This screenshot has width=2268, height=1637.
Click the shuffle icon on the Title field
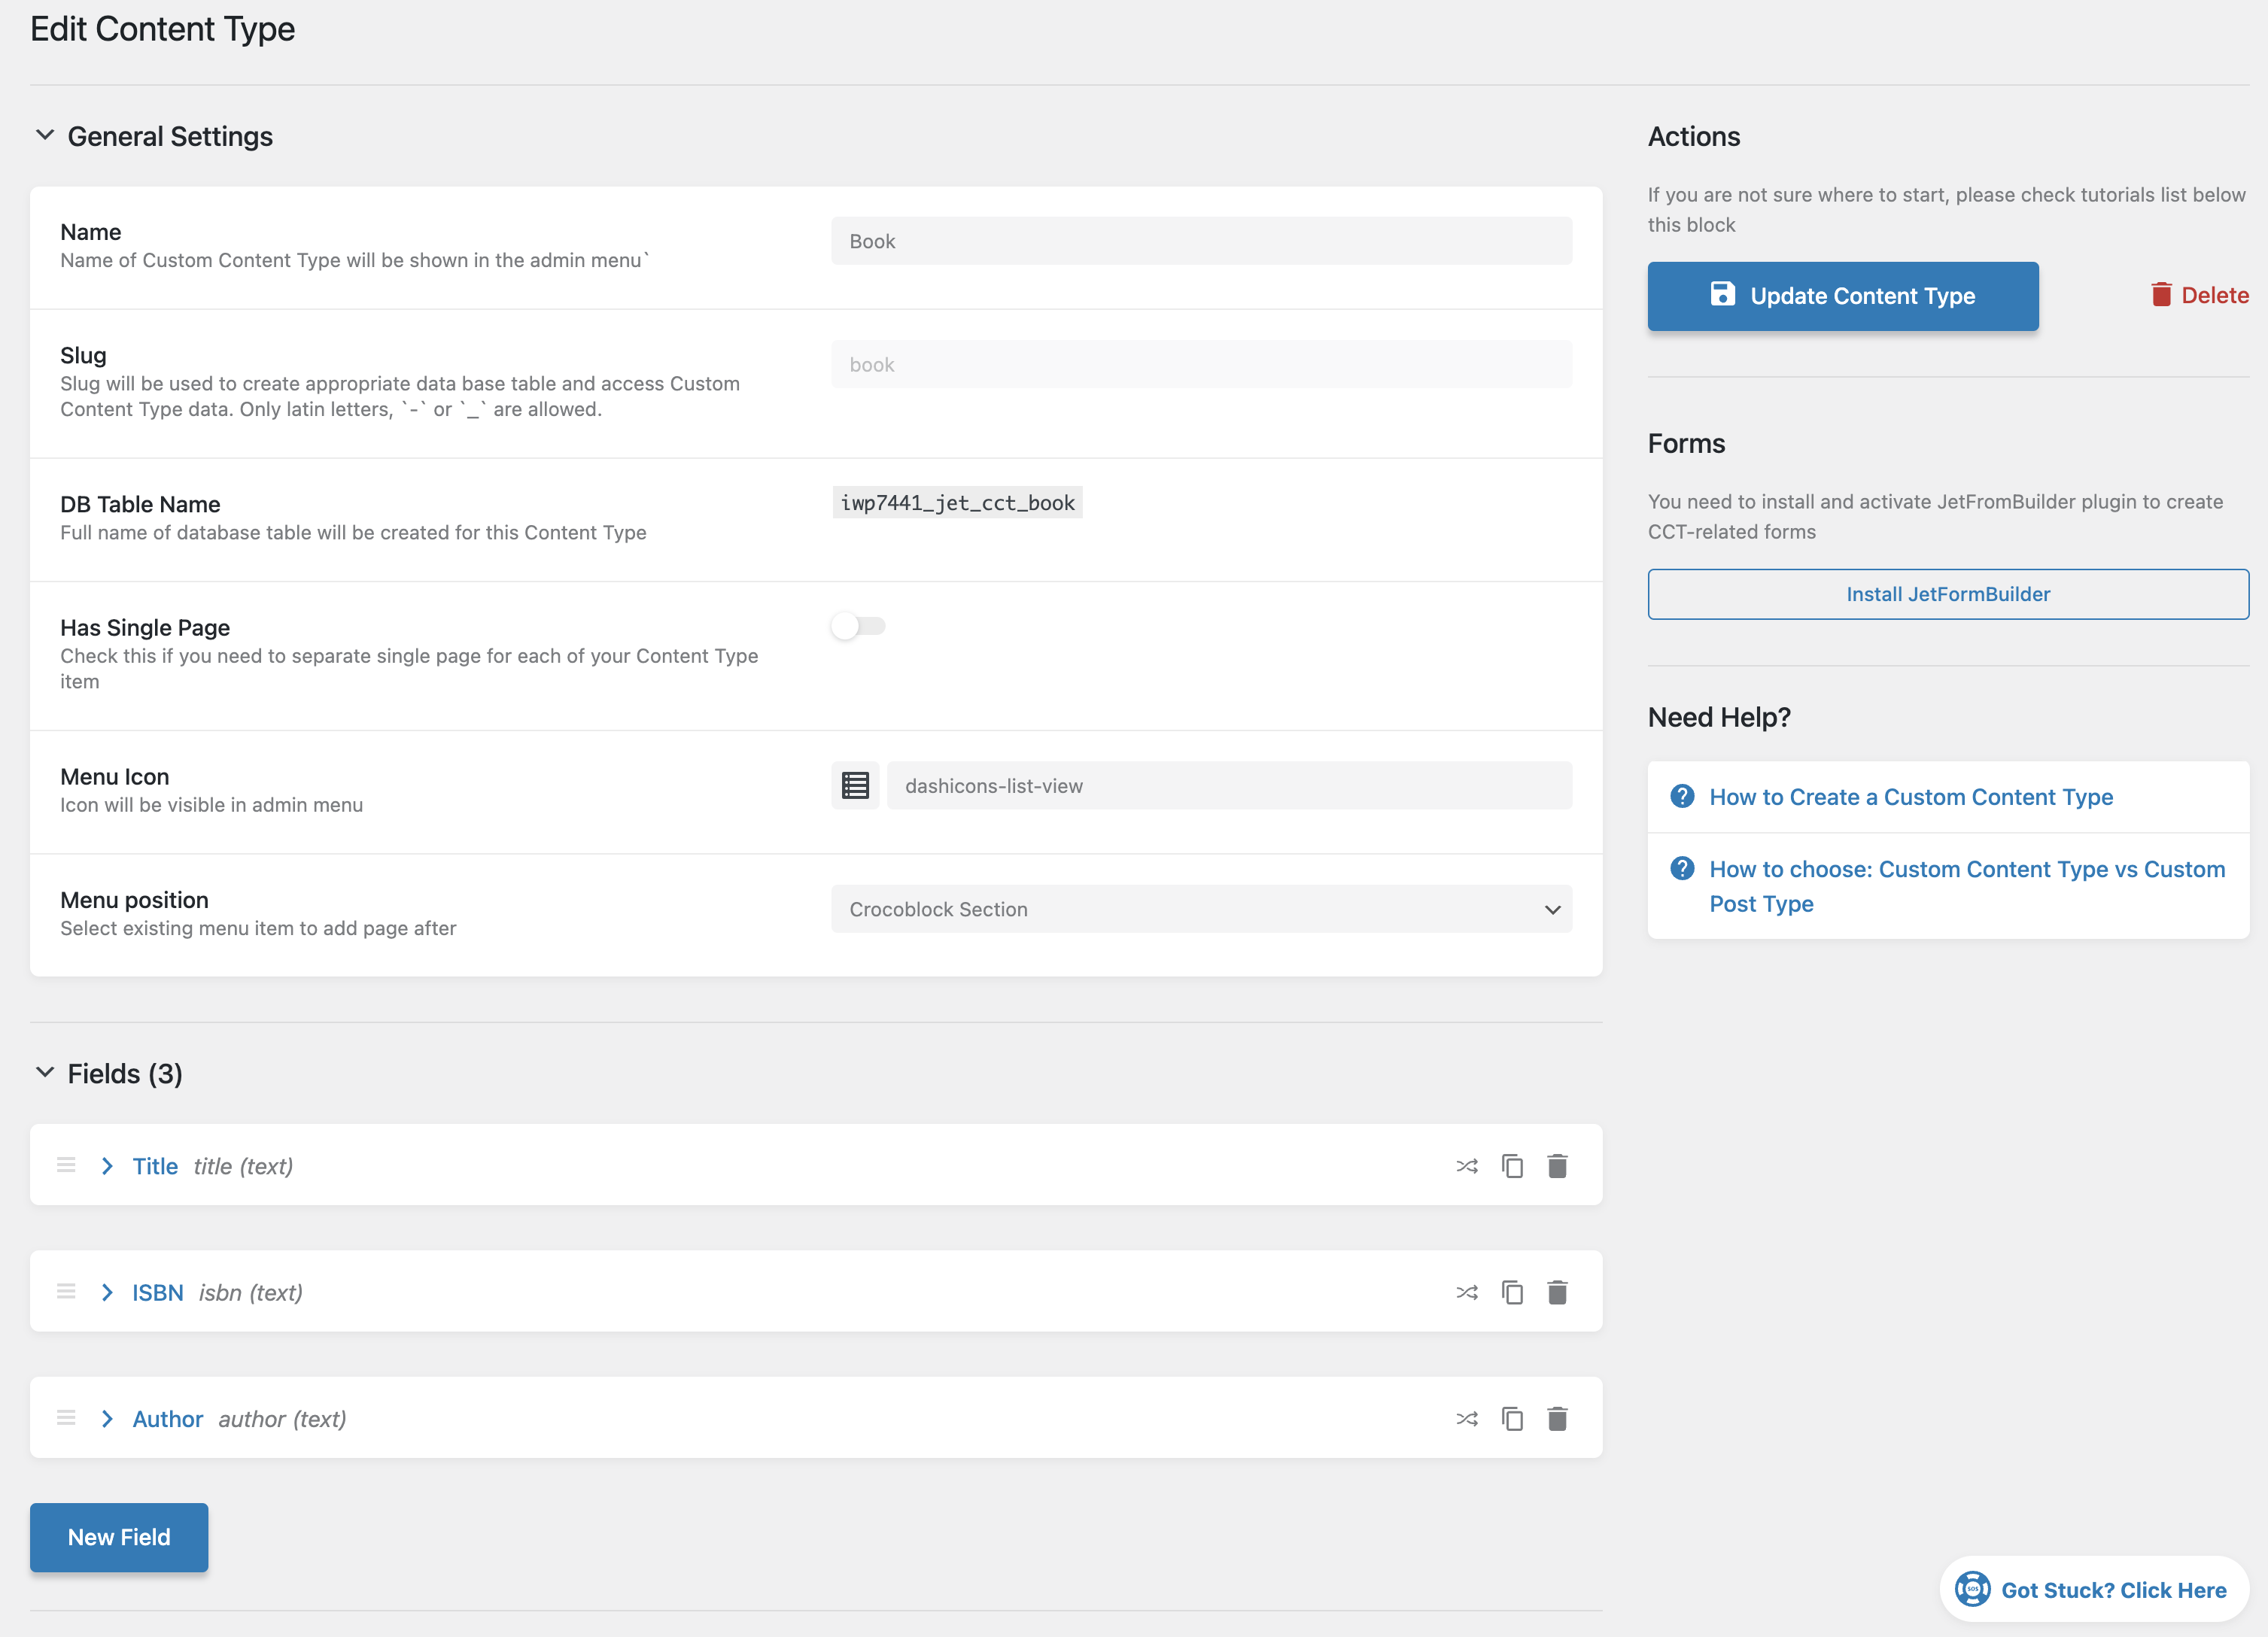click(x=1466, y=1166)
